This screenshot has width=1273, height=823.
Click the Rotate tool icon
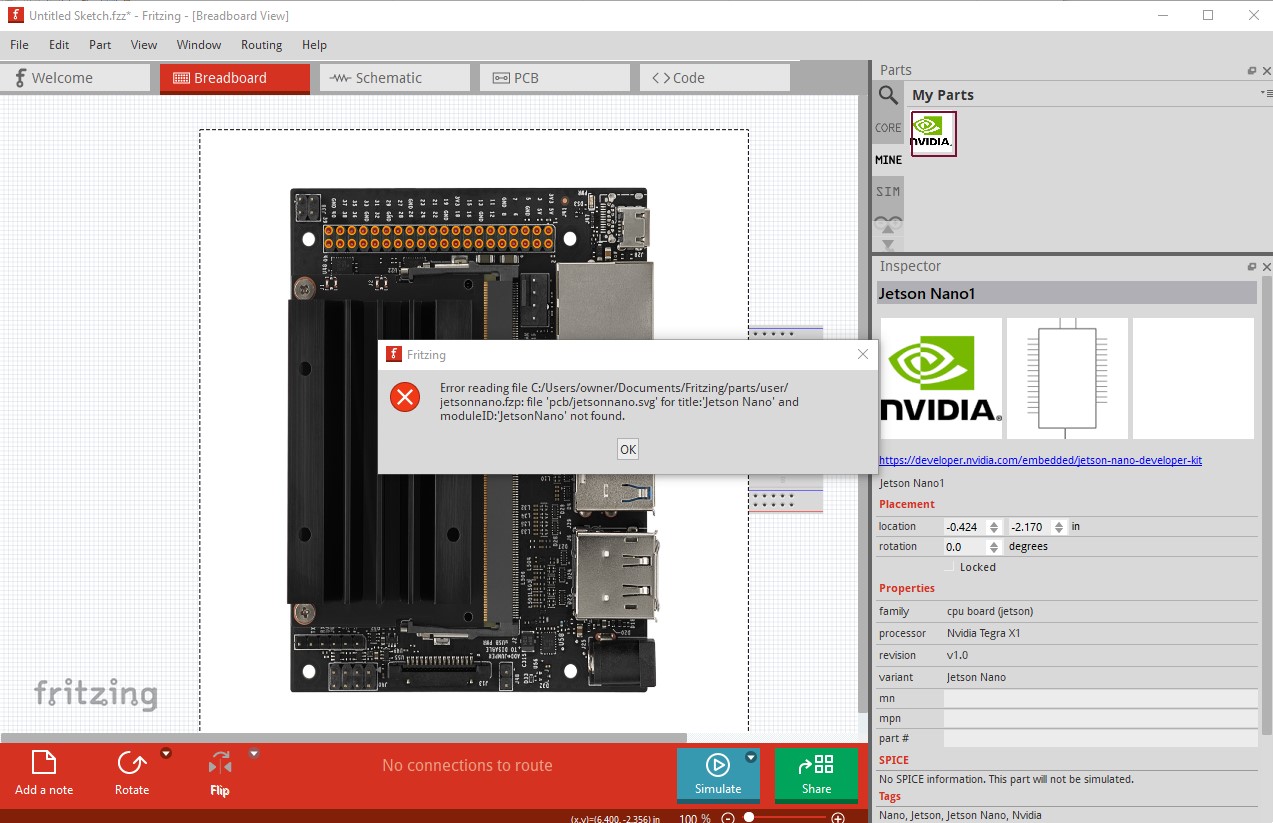tap(131, 764)
